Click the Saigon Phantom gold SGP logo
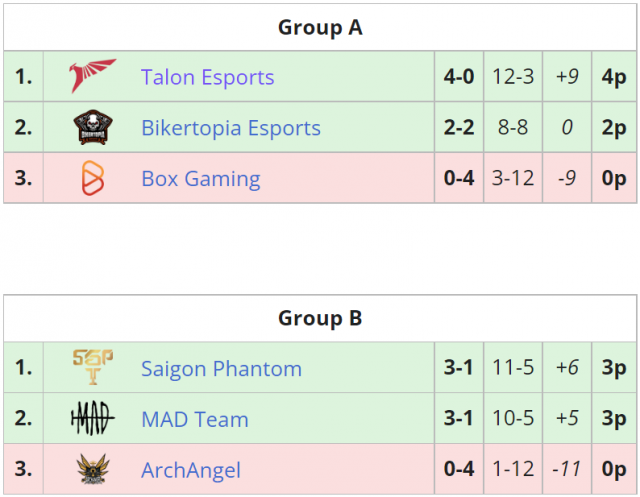 click(93, 367)
